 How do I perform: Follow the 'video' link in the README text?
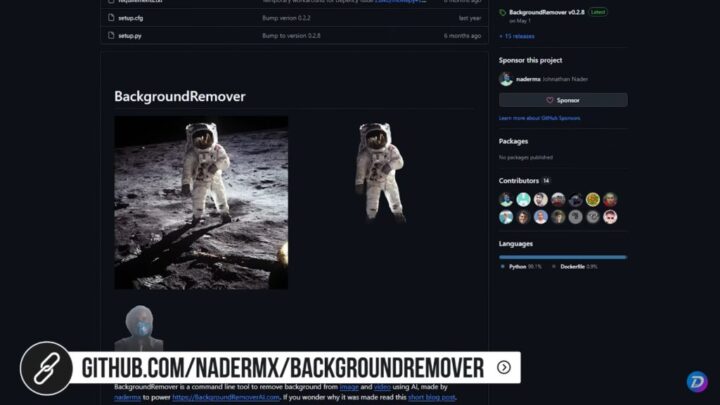[x=382, y=387]
